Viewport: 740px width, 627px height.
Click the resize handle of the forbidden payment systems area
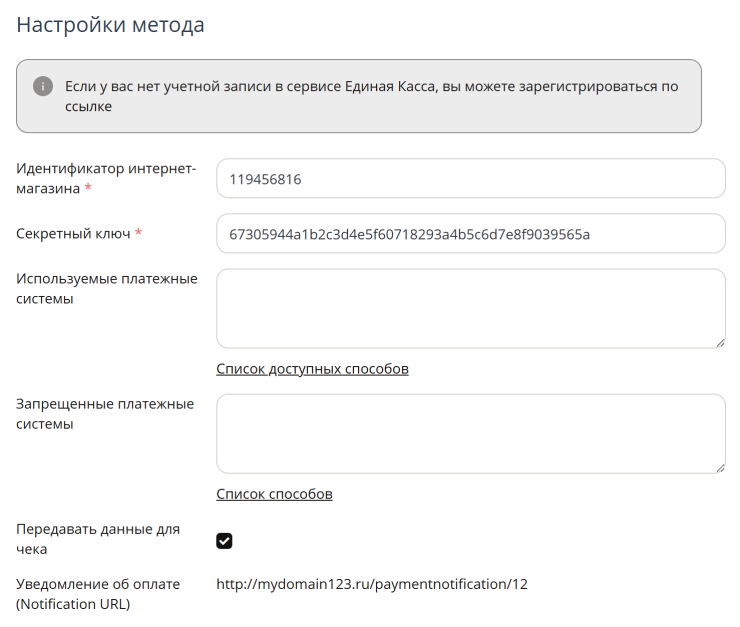pos(720,468)
